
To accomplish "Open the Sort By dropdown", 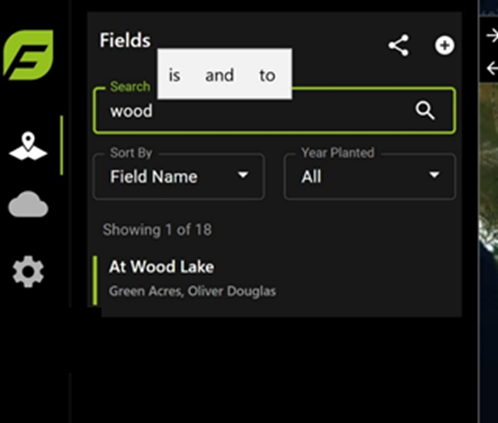I will (x=179, y=176).
